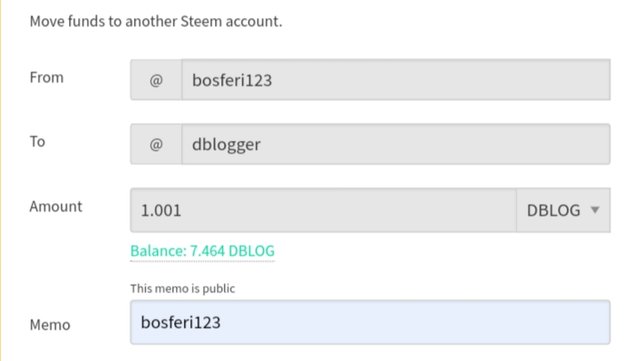Select the Amount field showing 1.001
The height and width of the screenshot is (361, 640).
(323, 210)
